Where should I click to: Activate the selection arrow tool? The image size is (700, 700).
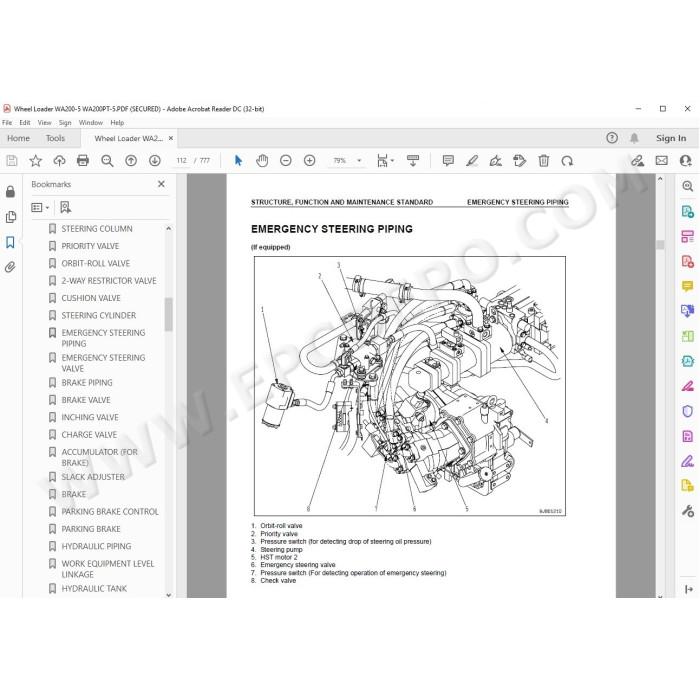[238, 161]
